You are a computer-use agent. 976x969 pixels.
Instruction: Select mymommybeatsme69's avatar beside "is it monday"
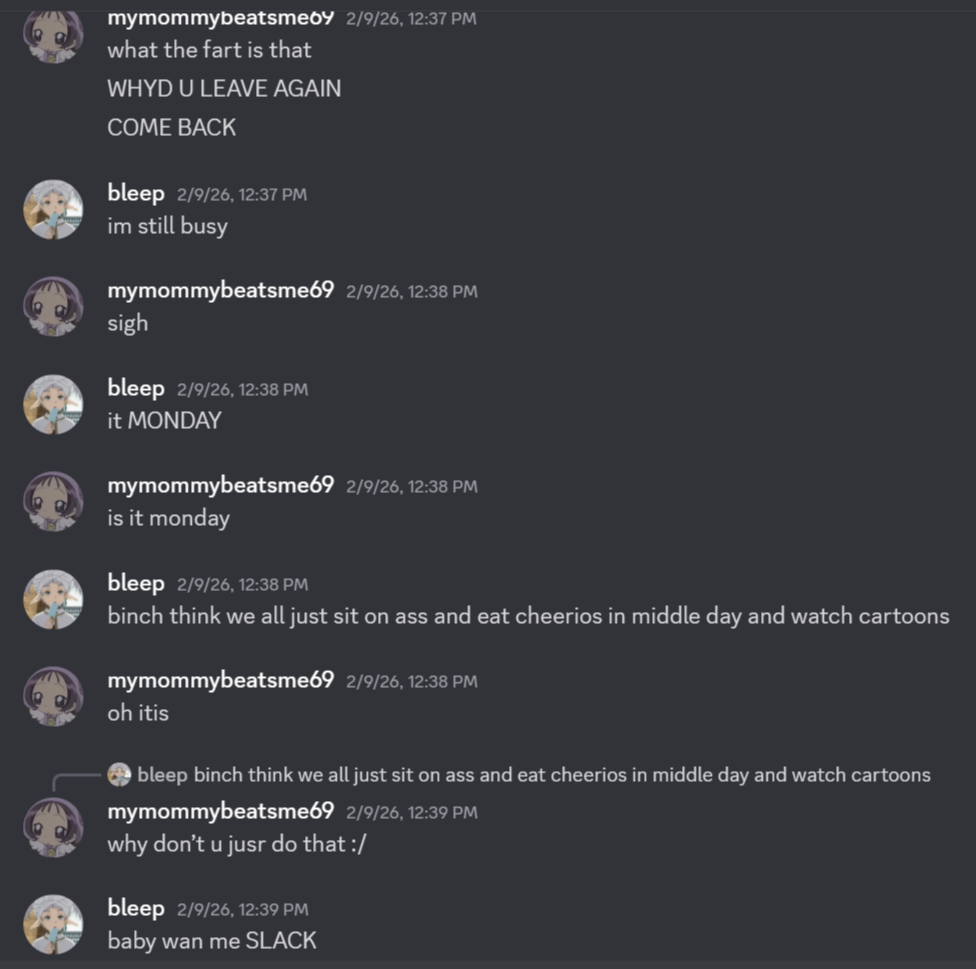[x=53, y=502]
